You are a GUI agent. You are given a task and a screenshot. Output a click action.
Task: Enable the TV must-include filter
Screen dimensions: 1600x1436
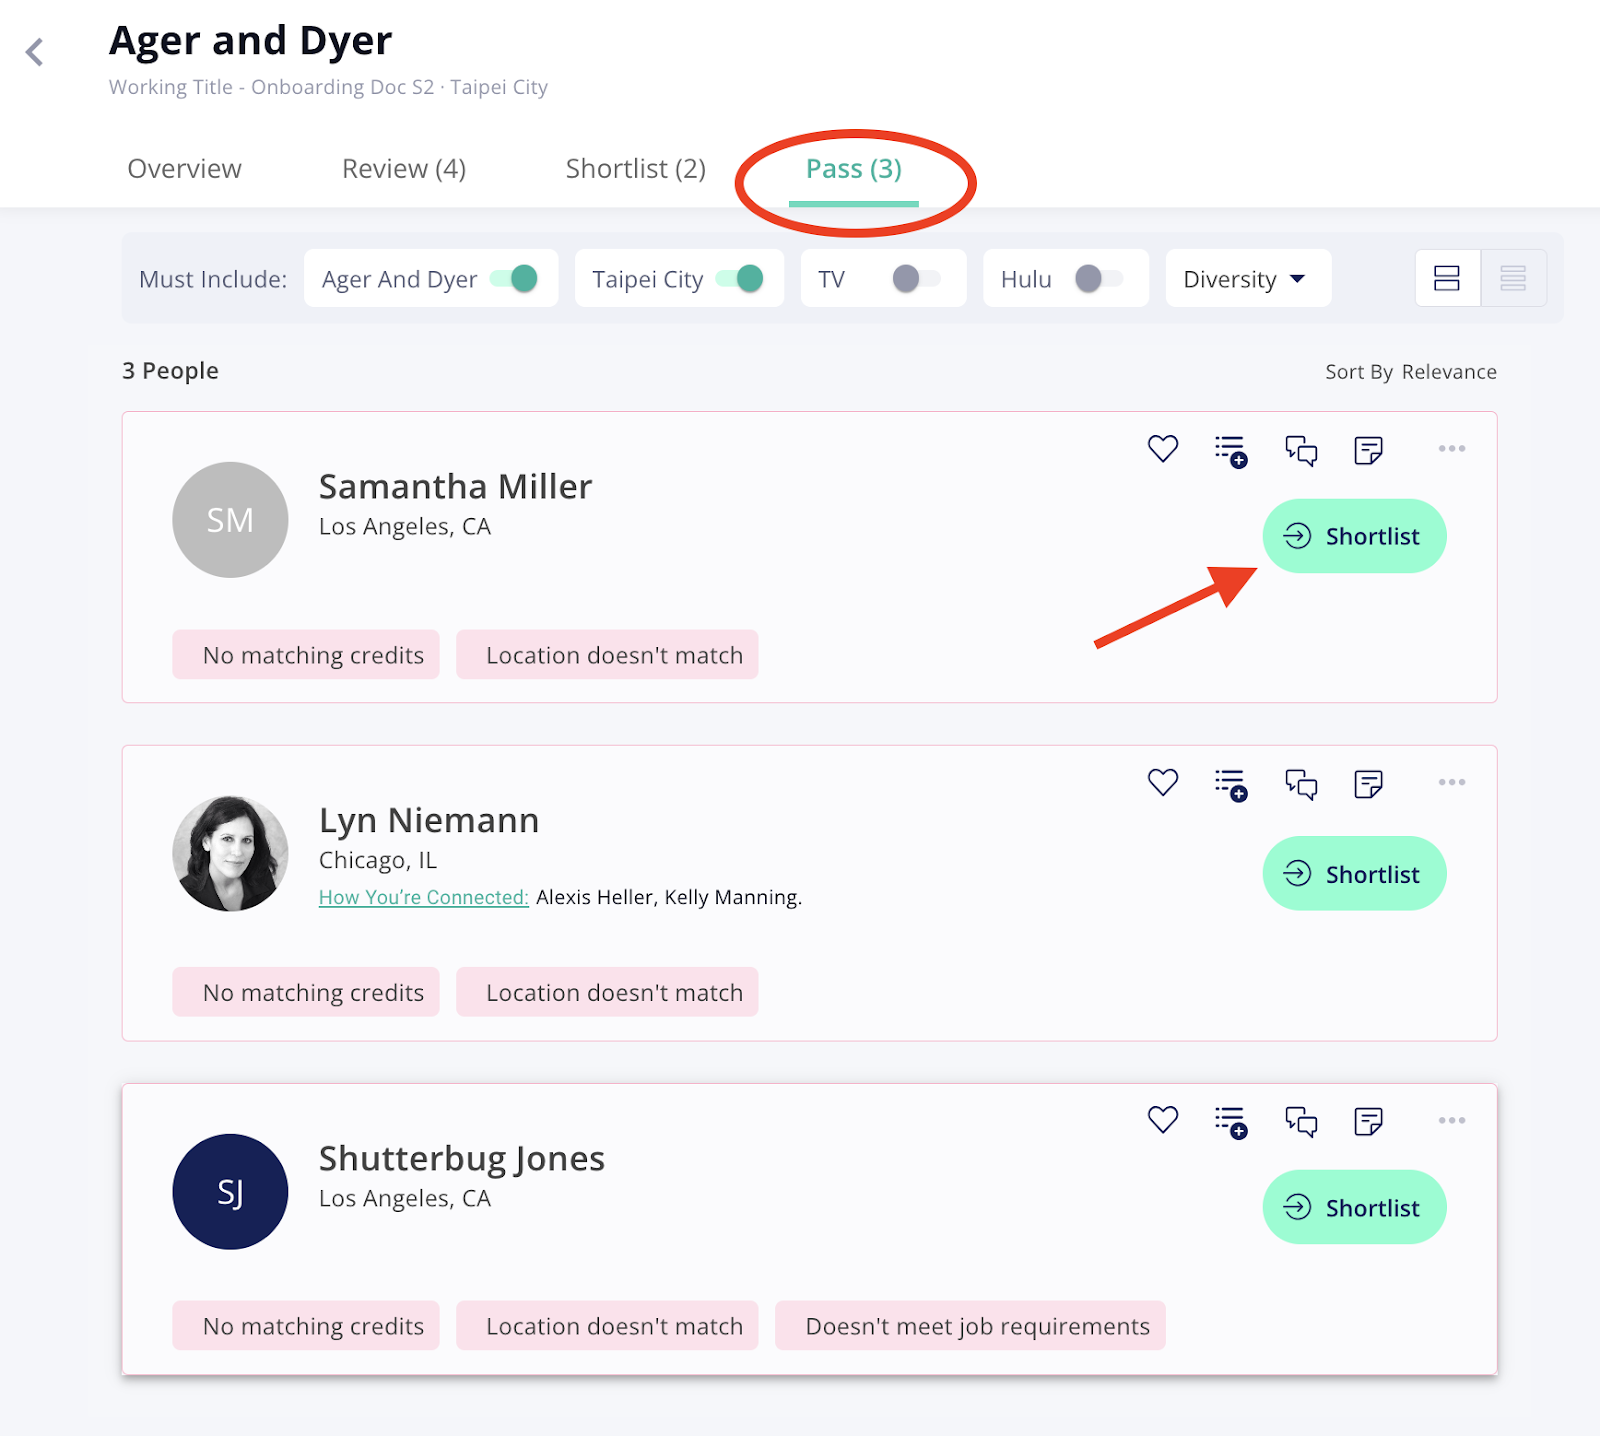click(x=916, y=278)
